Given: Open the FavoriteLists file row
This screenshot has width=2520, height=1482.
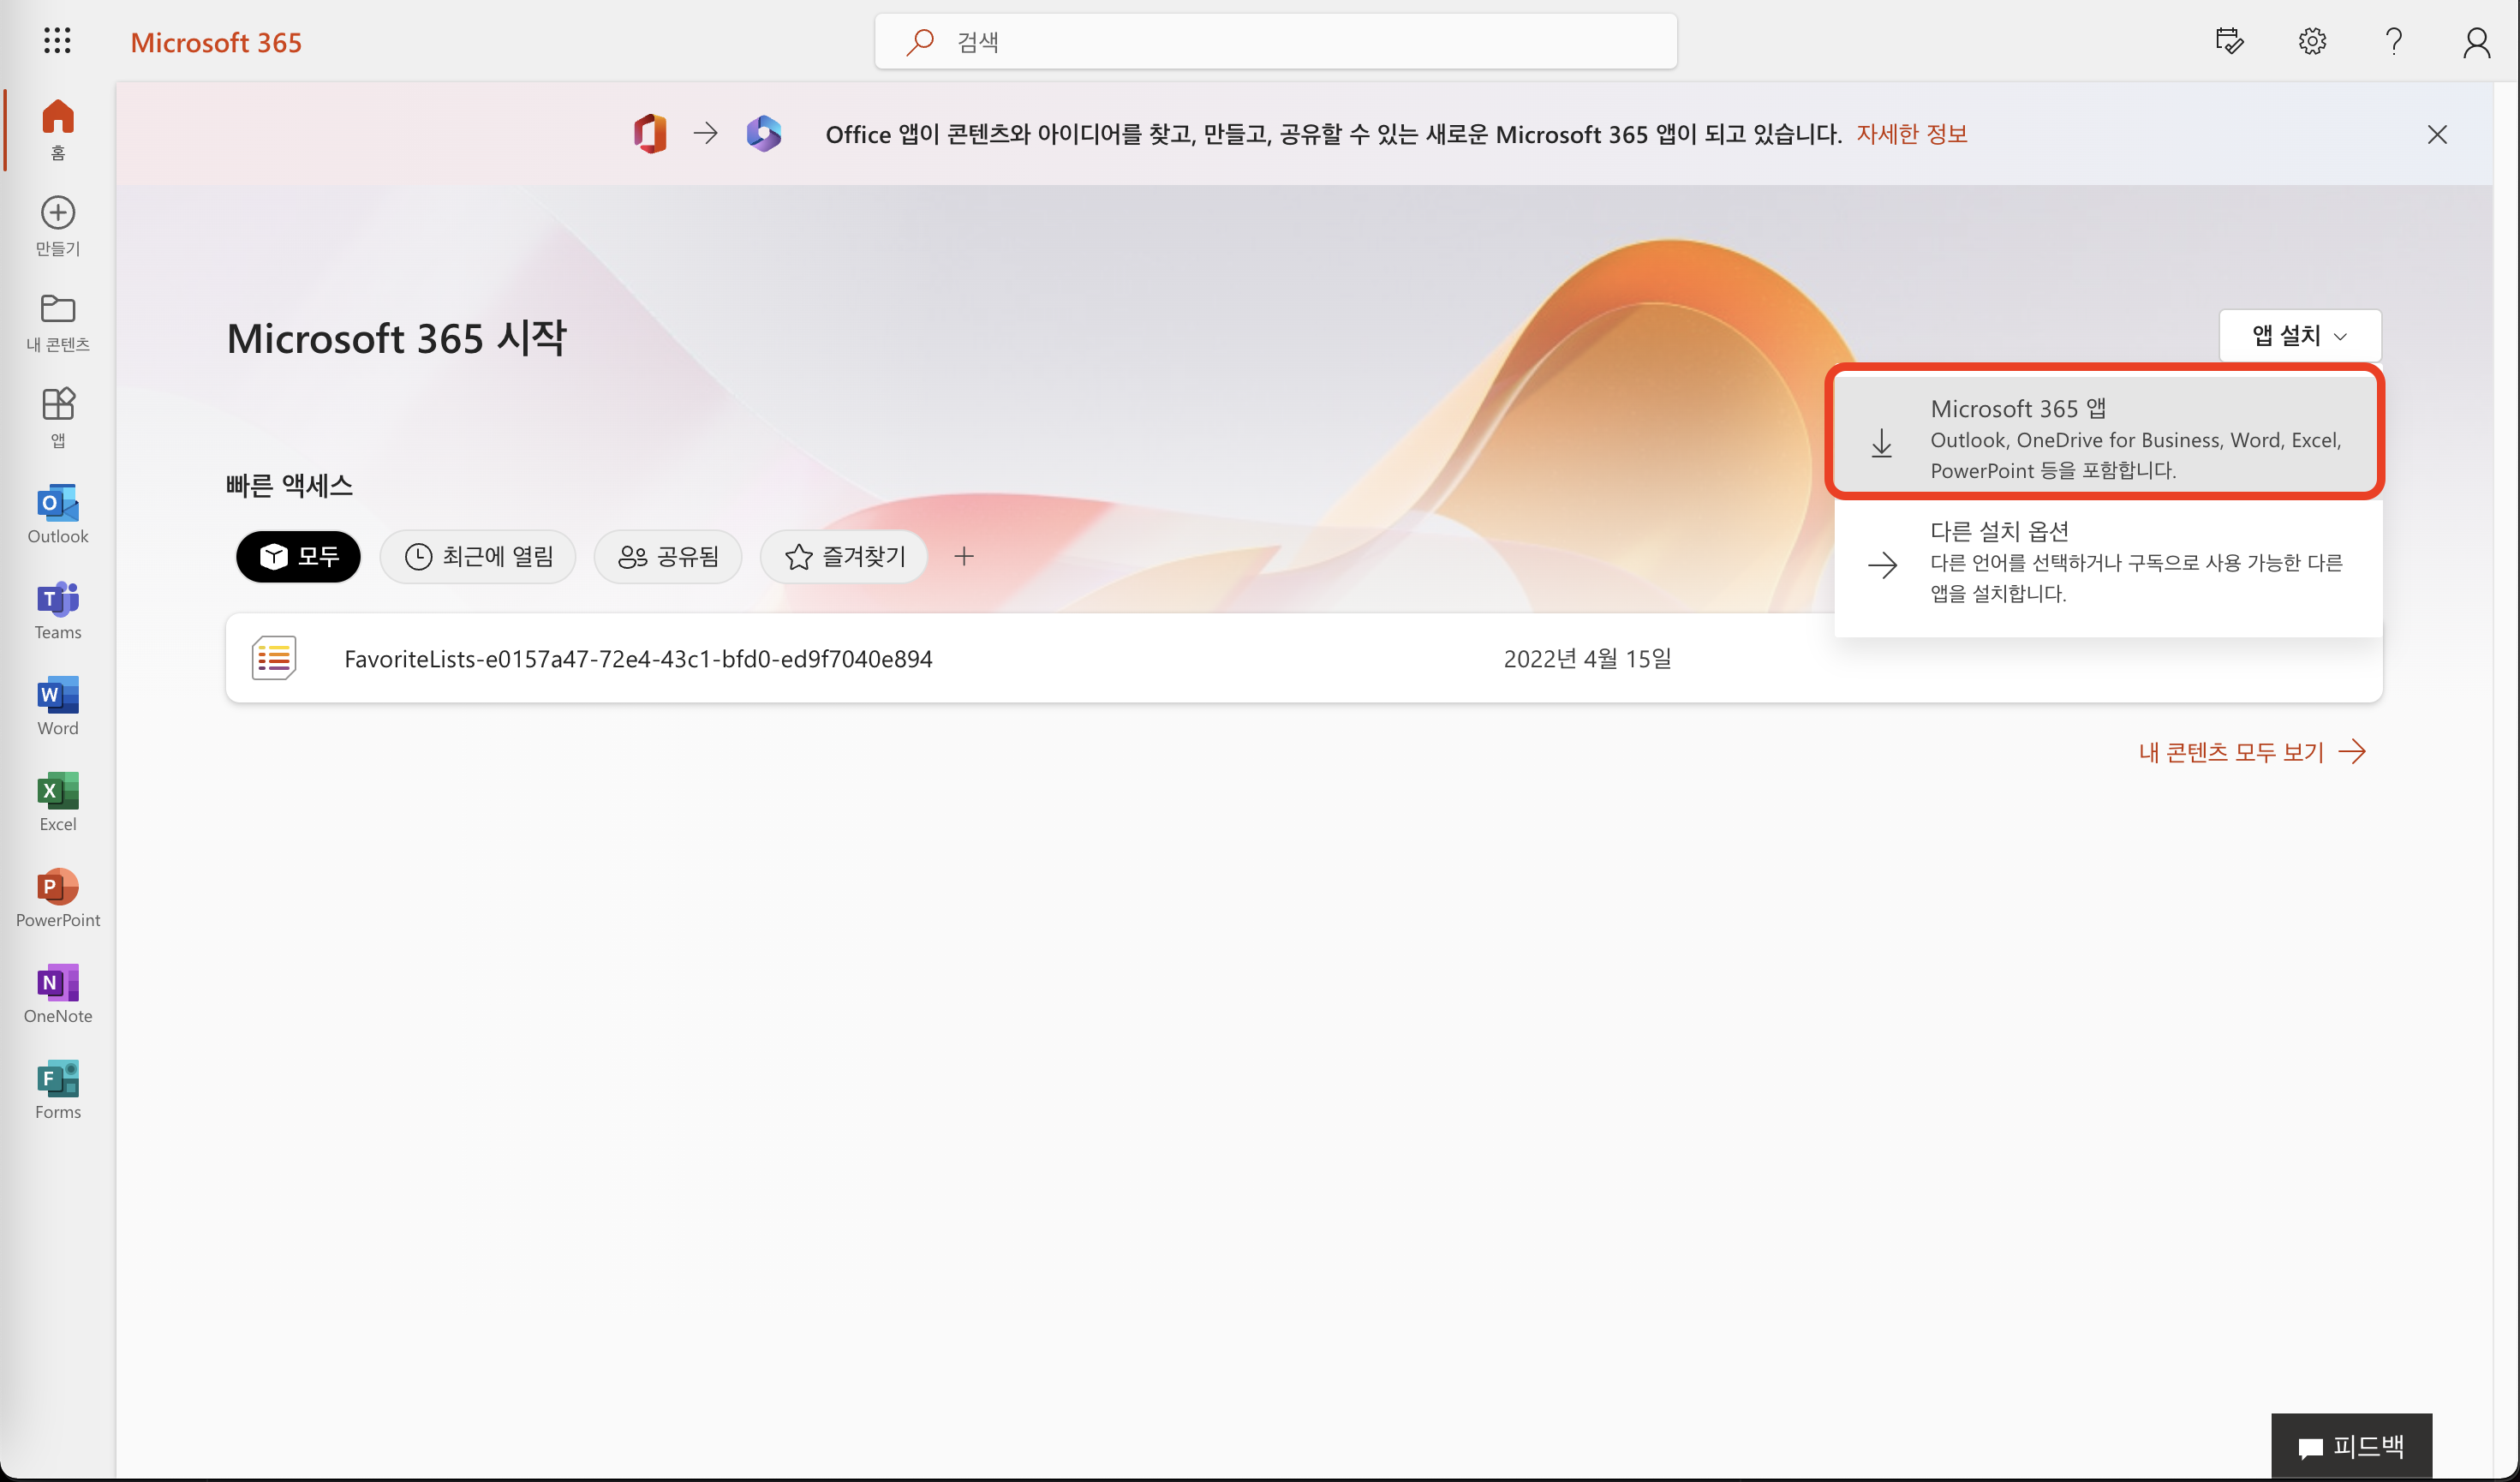Looking at the screenshot, I should [638, 659].
